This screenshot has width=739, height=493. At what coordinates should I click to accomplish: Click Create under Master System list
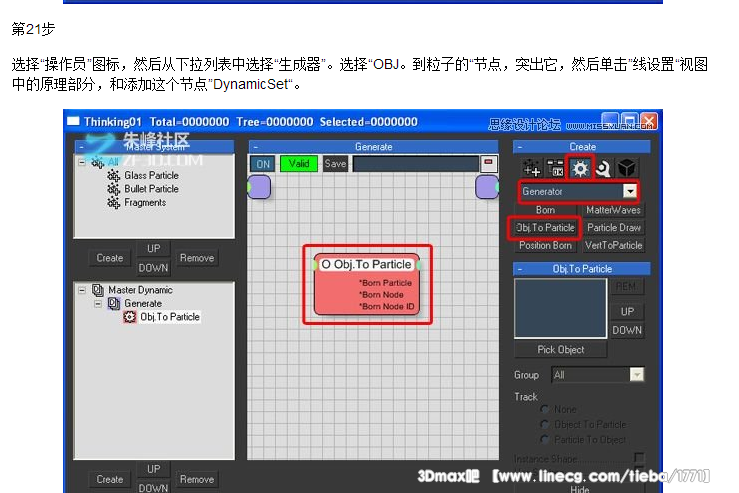tap(110, 258)
